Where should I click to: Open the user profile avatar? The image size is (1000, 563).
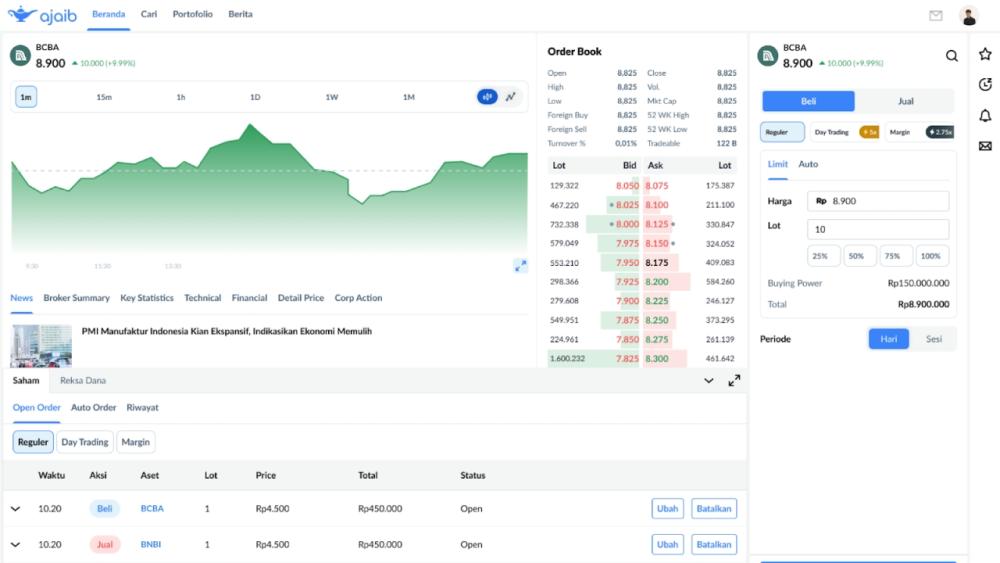click(969, 15)
